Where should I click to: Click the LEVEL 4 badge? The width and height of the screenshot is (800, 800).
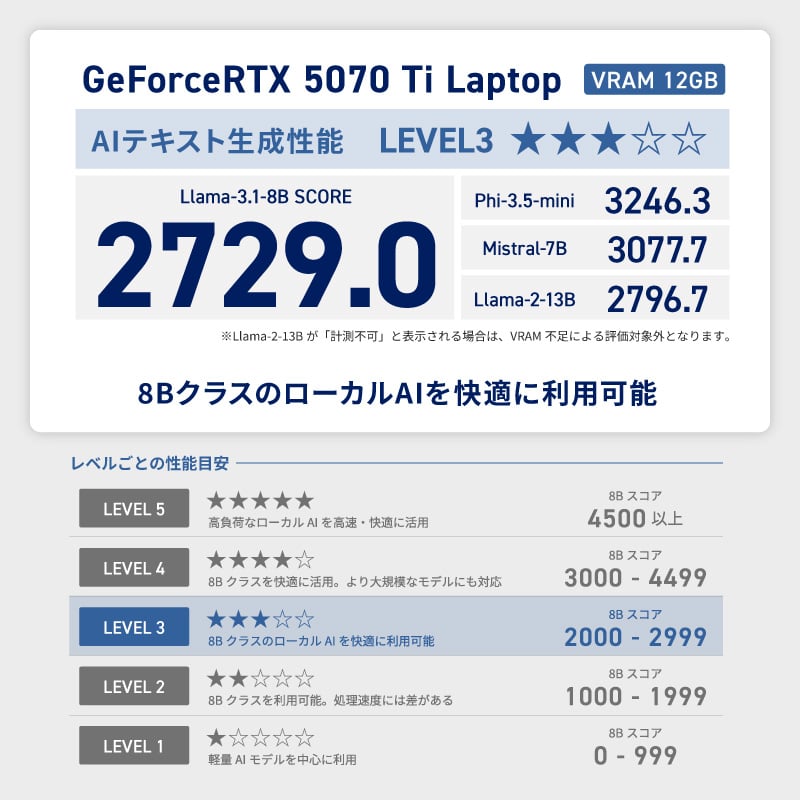pyautogui.click(x=134, y=567)
